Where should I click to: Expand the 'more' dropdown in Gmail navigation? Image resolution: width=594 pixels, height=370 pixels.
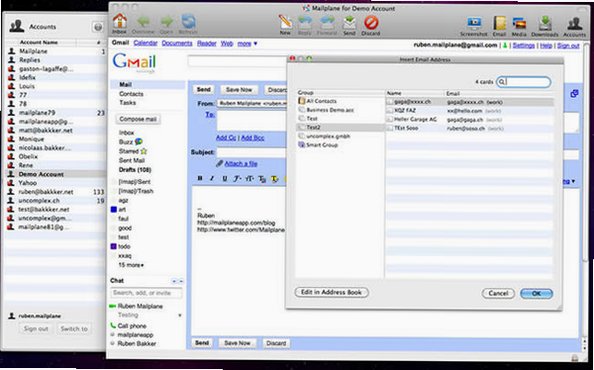(247, 44)
